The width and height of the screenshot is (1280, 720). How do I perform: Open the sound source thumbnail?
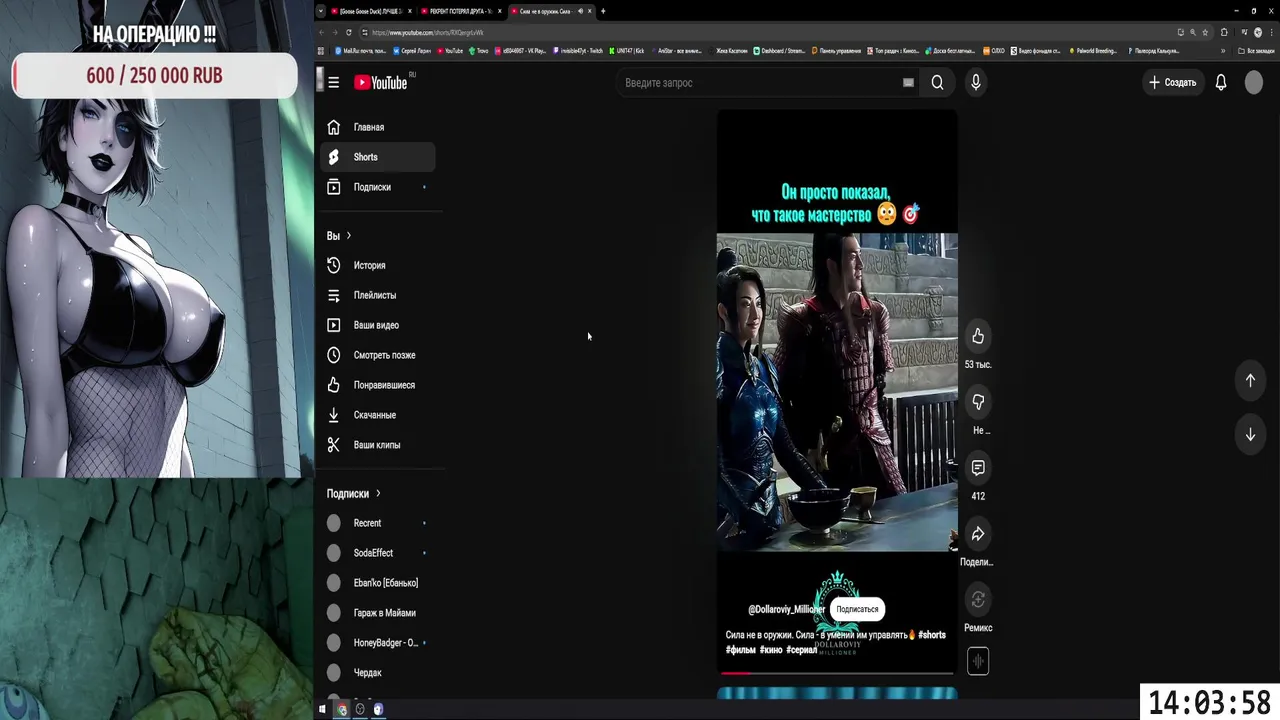(978, 661)
